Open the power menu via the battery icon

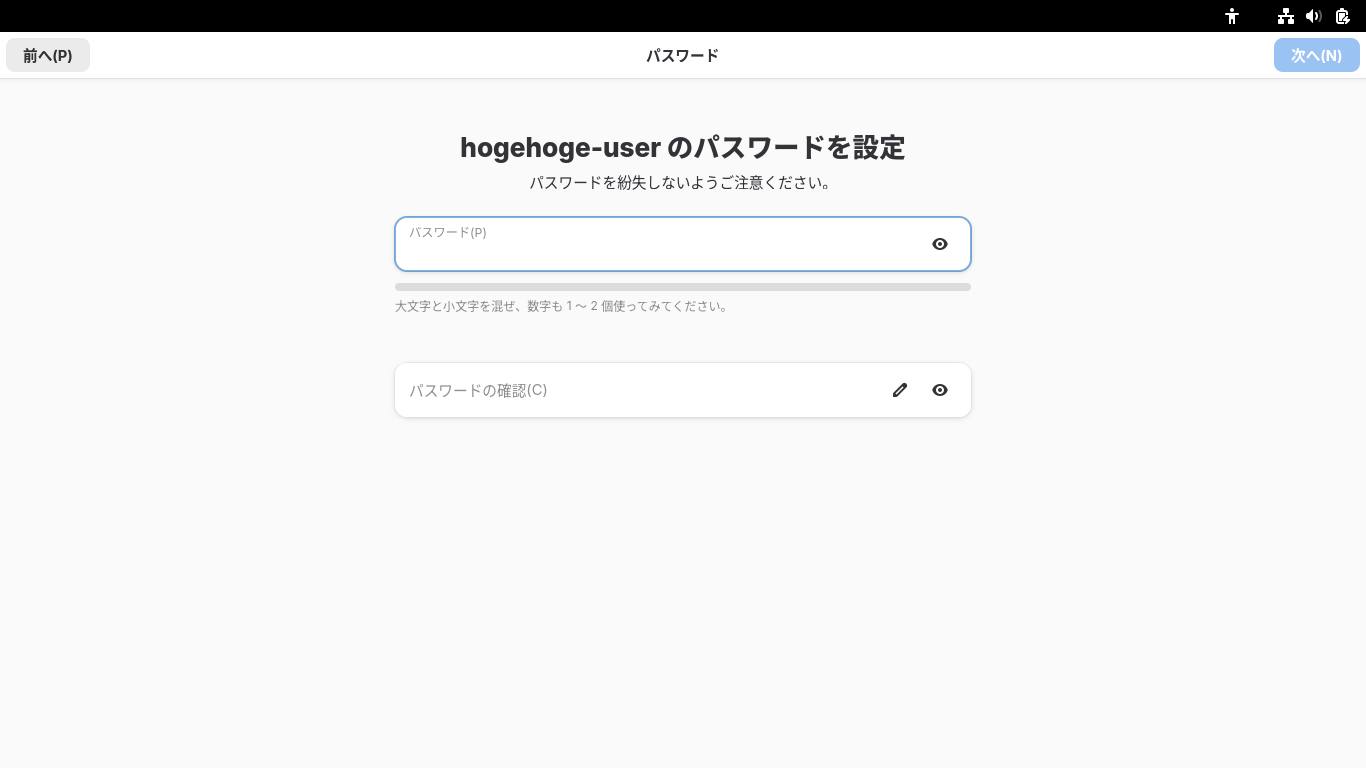[x=1343, y=16]
